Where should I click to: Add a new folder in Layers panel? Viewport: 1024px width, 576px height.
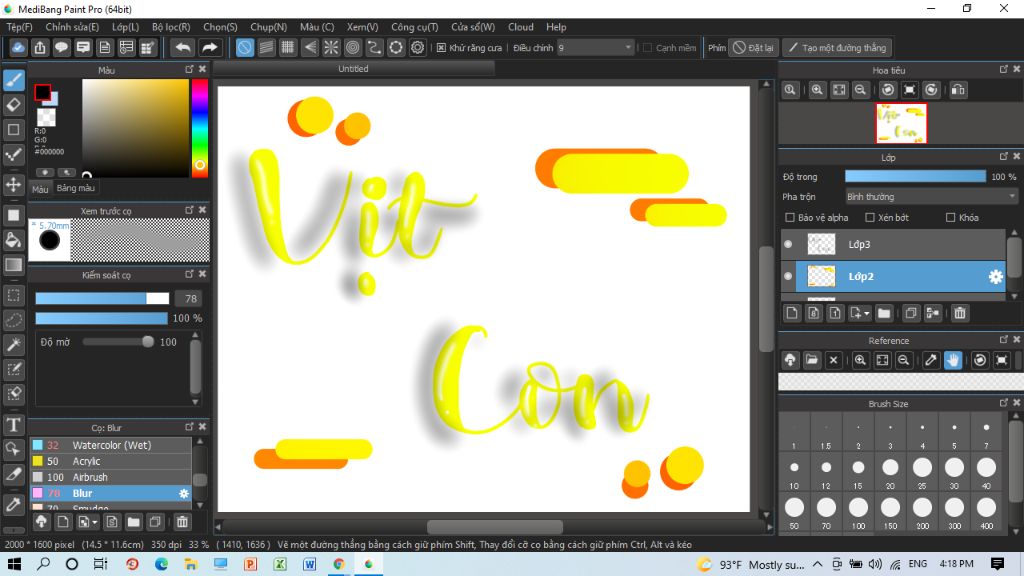tap(884, 313)
